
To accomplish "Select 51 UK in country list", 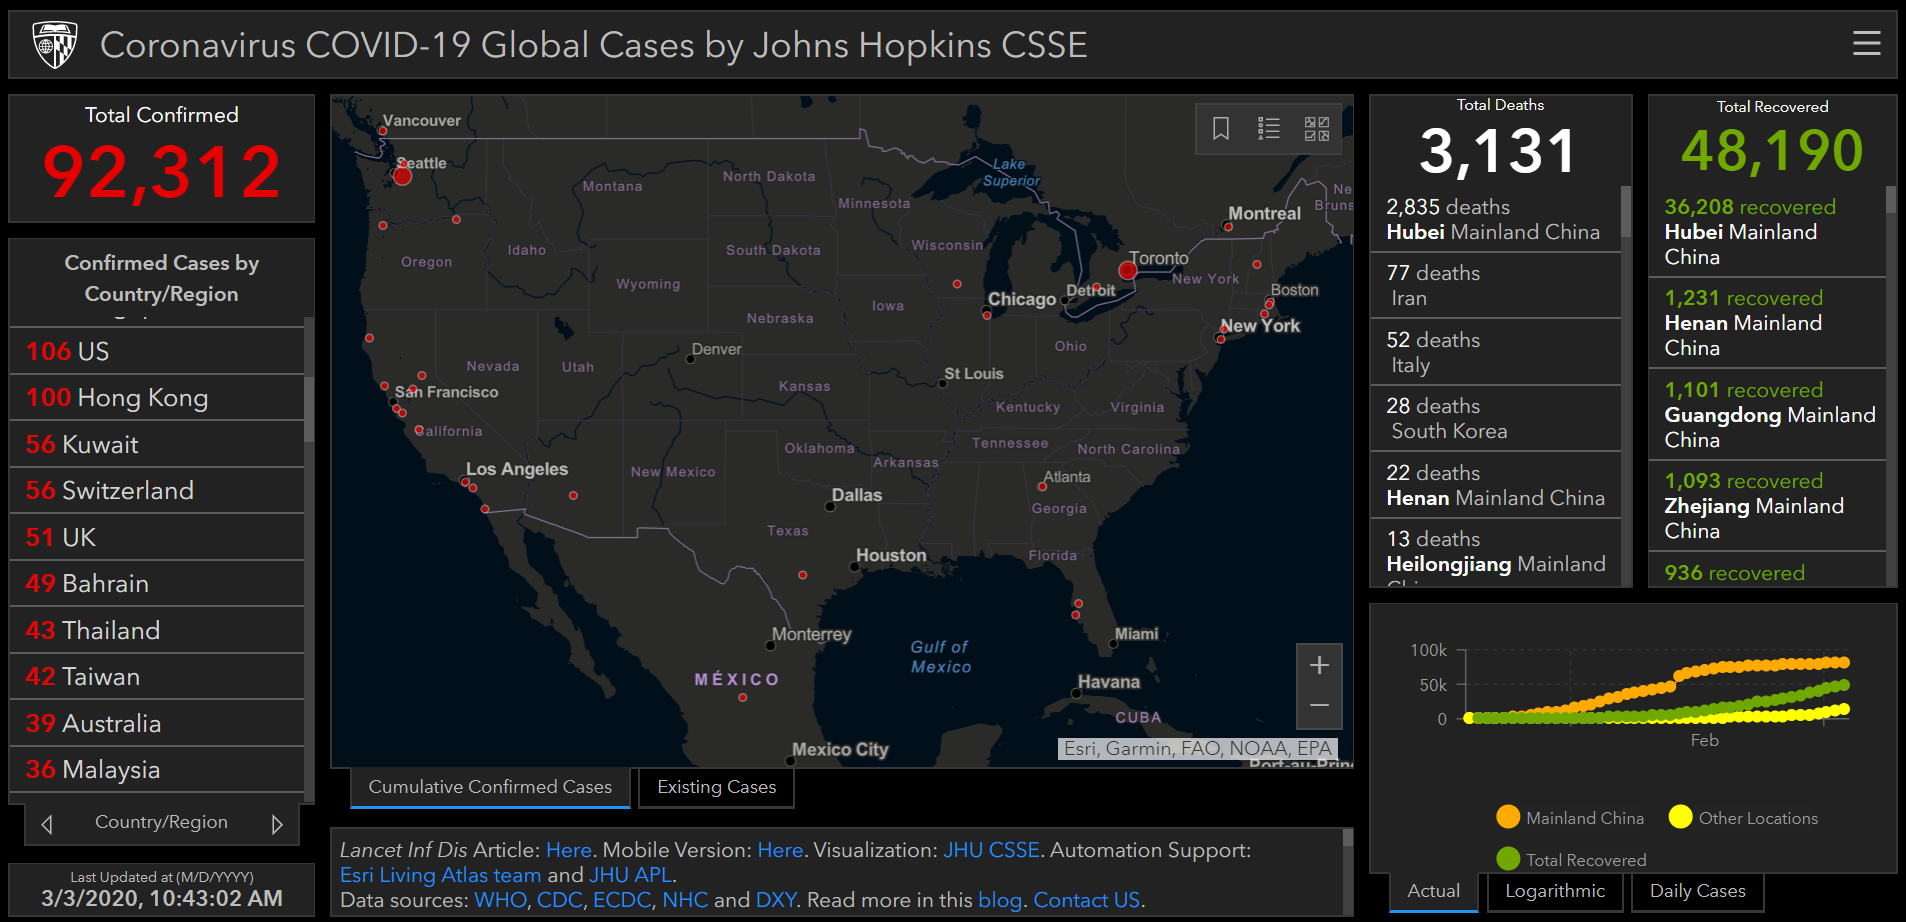I will click(x=157, y=537).
